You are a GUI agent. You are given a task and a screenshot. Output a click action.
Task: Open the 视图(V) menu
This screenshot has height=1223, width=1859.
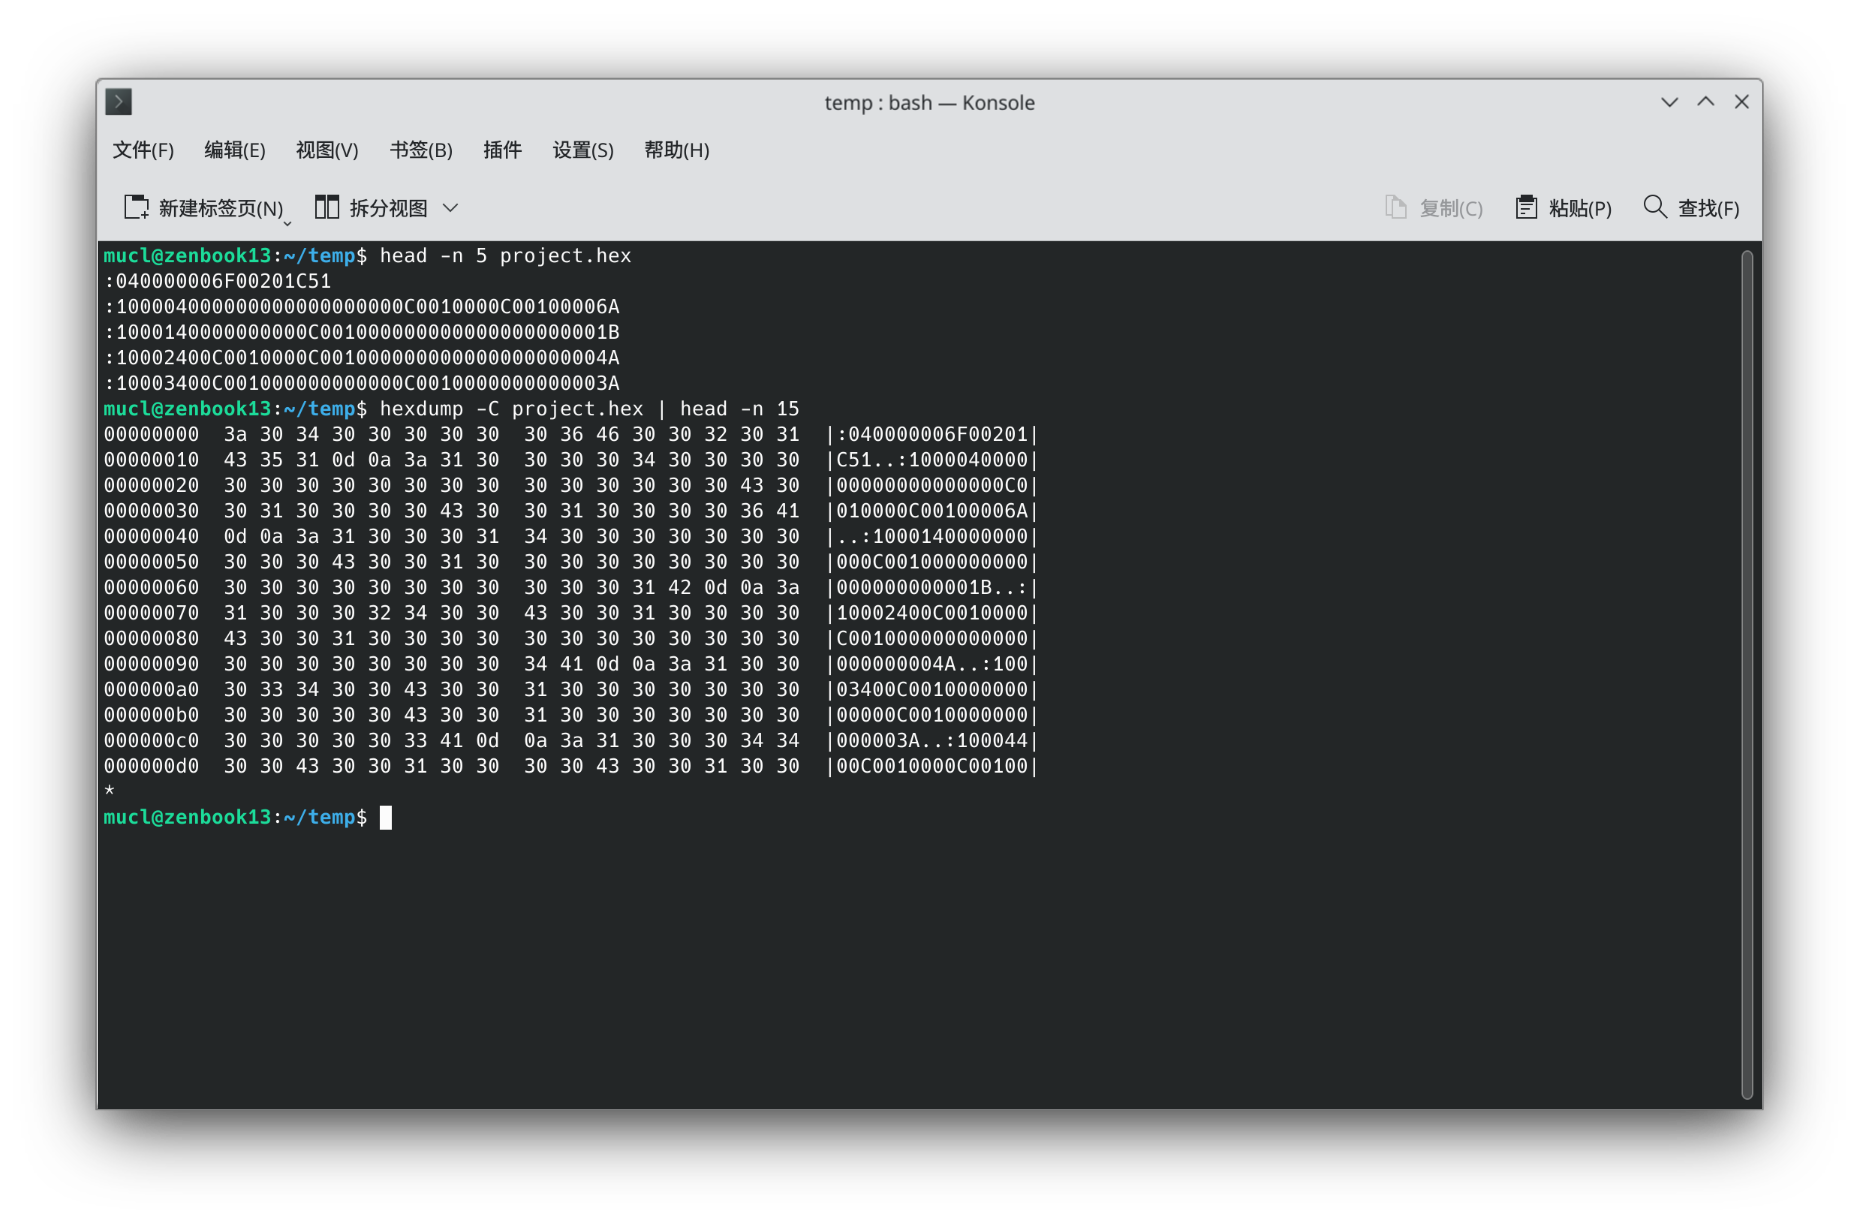tap(327, 150)
